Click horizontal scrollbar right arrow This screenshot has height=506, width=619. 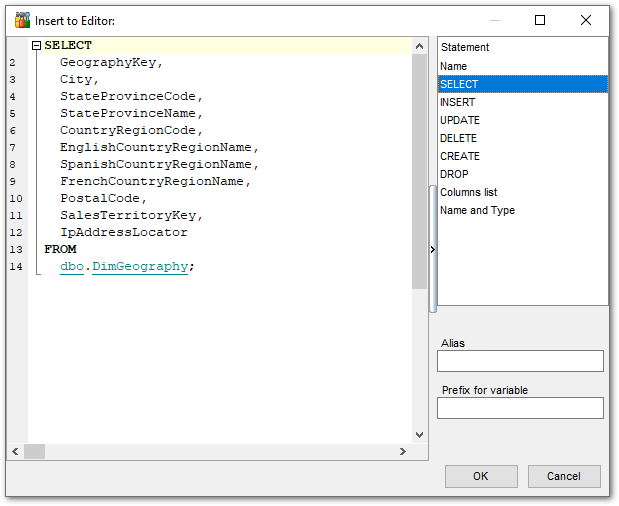point(403,452)
